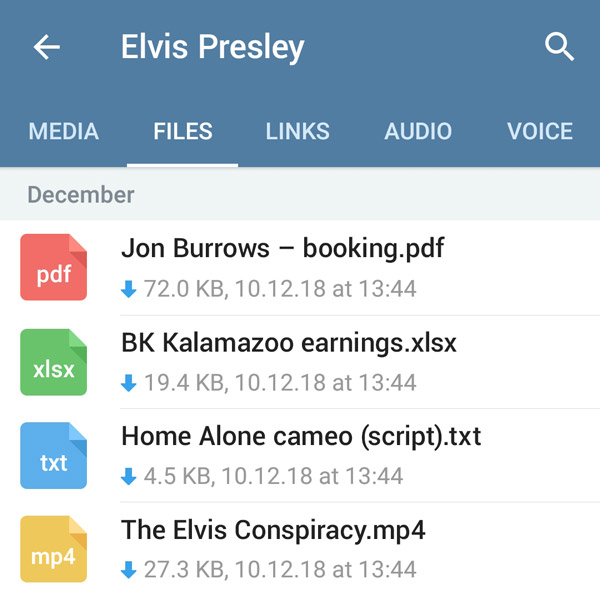
Task: Download the earnings.xlsx via its blue arrow
Action: 128,383
